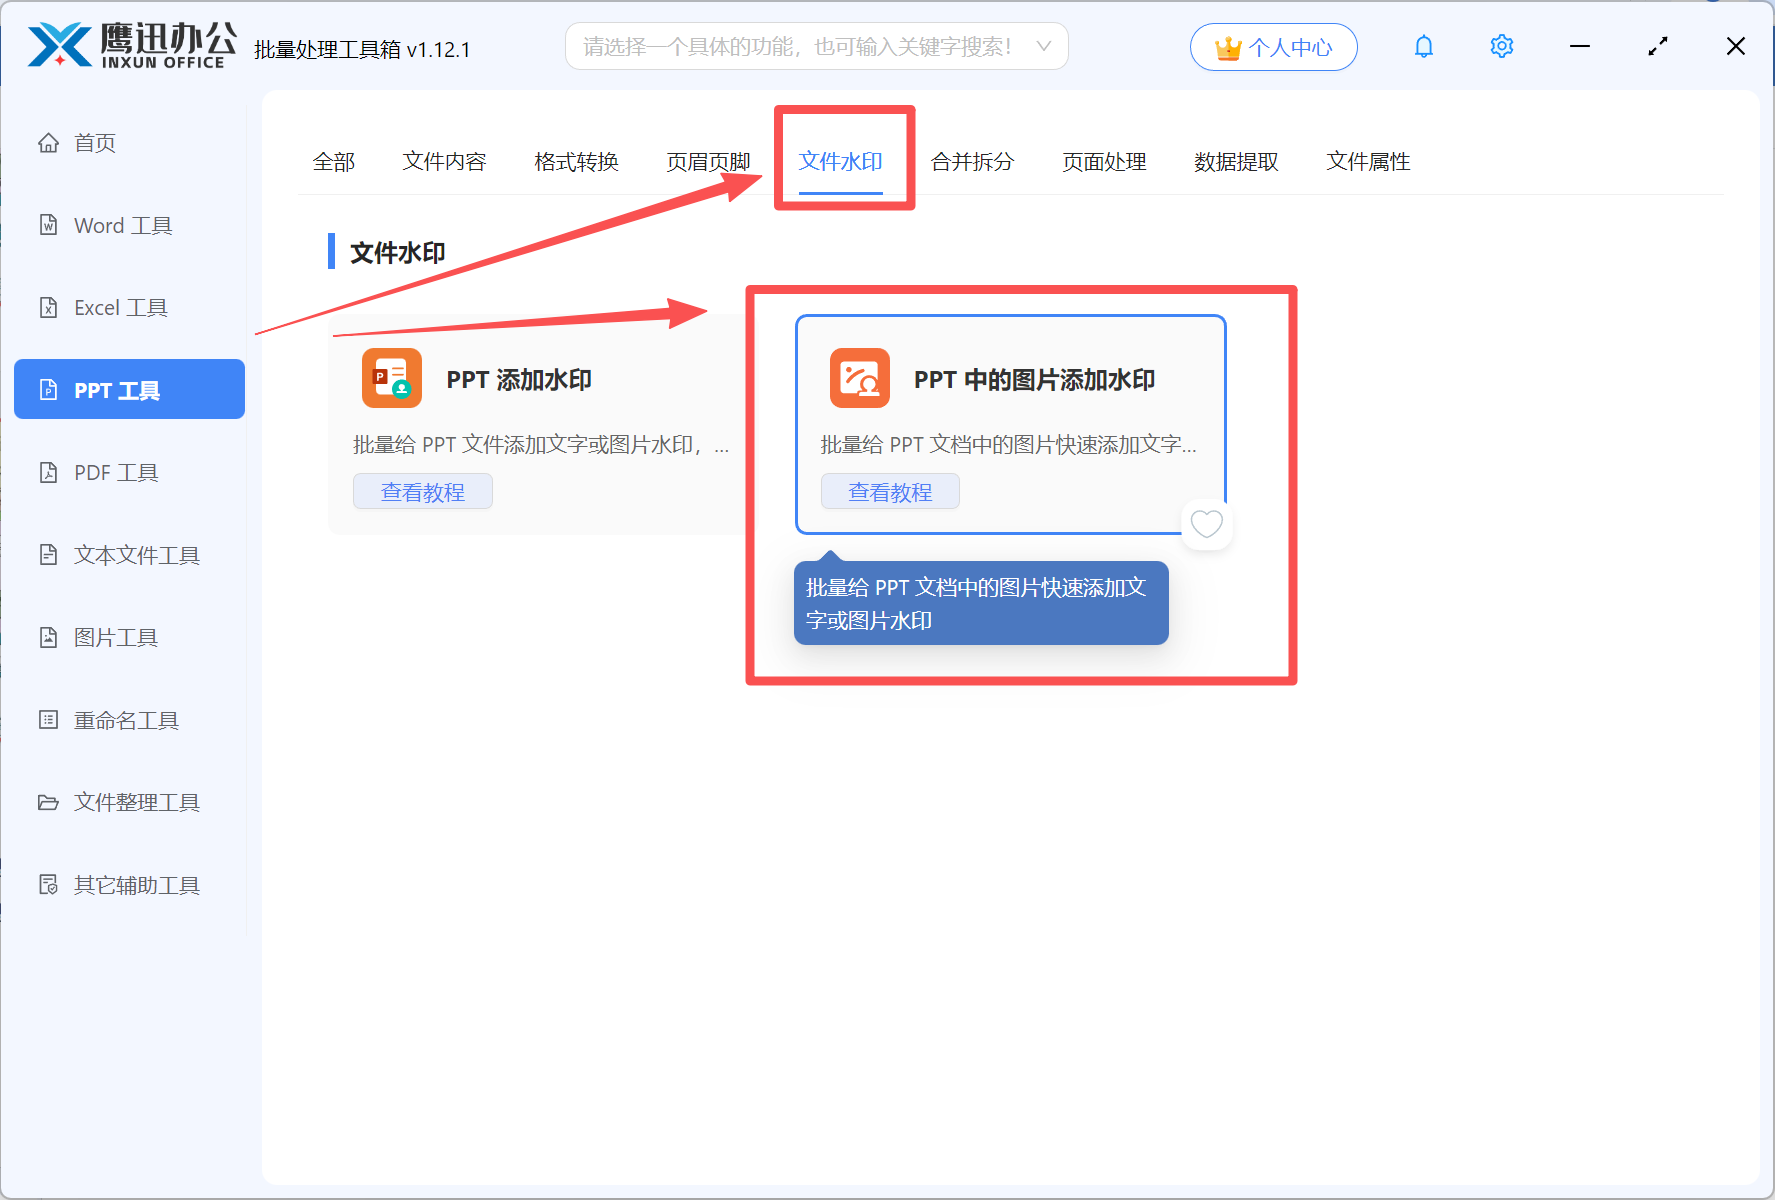Open the Word 工具 section in sidebar
This screenshot has width=1775, height=1200.
click(x=120, y=225)
